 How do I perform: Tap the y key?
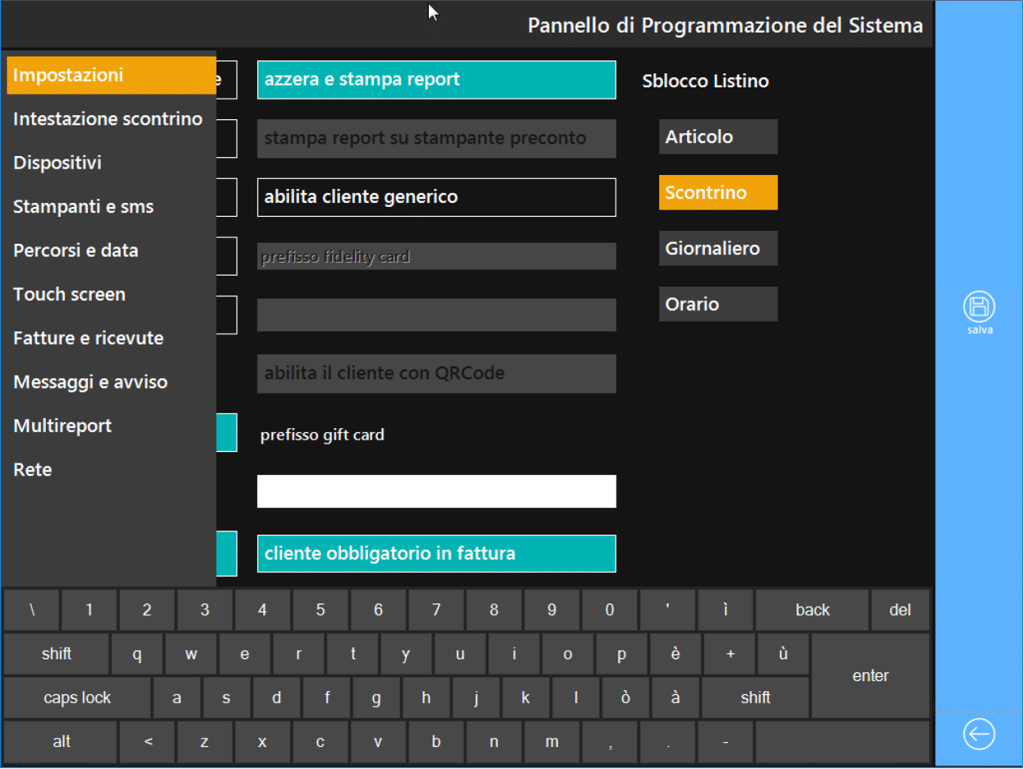click(x=406, y=653)
